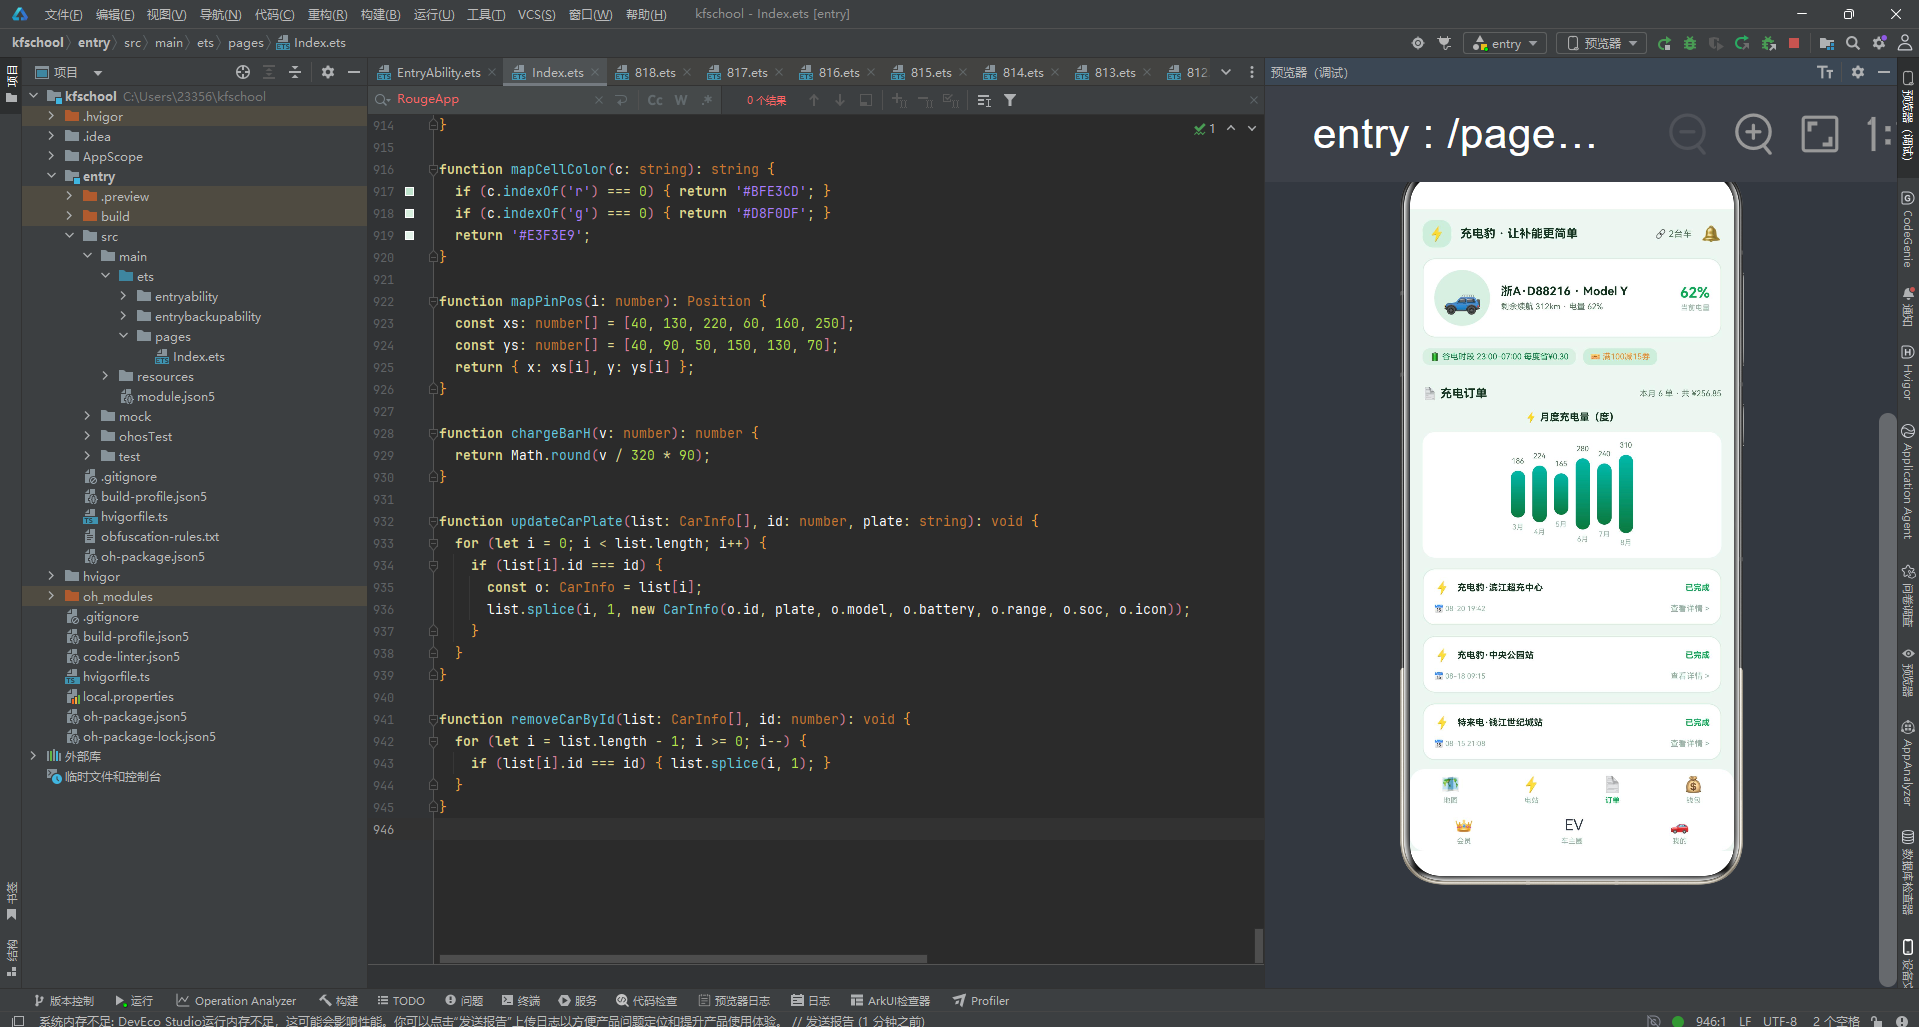Screen dimensions: 1919x1027
Task: Open the 重构(R) menu
Action: click(x=327, y=14)
